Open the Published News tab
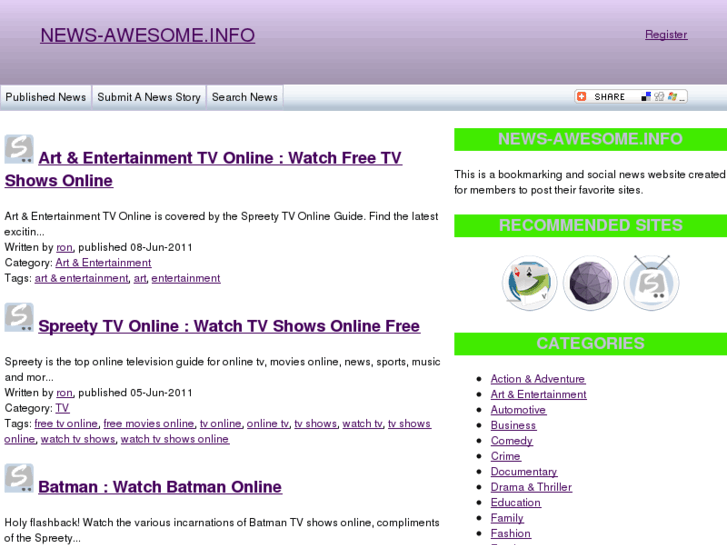This screenshot has height=545, width=727. (45, 97)
